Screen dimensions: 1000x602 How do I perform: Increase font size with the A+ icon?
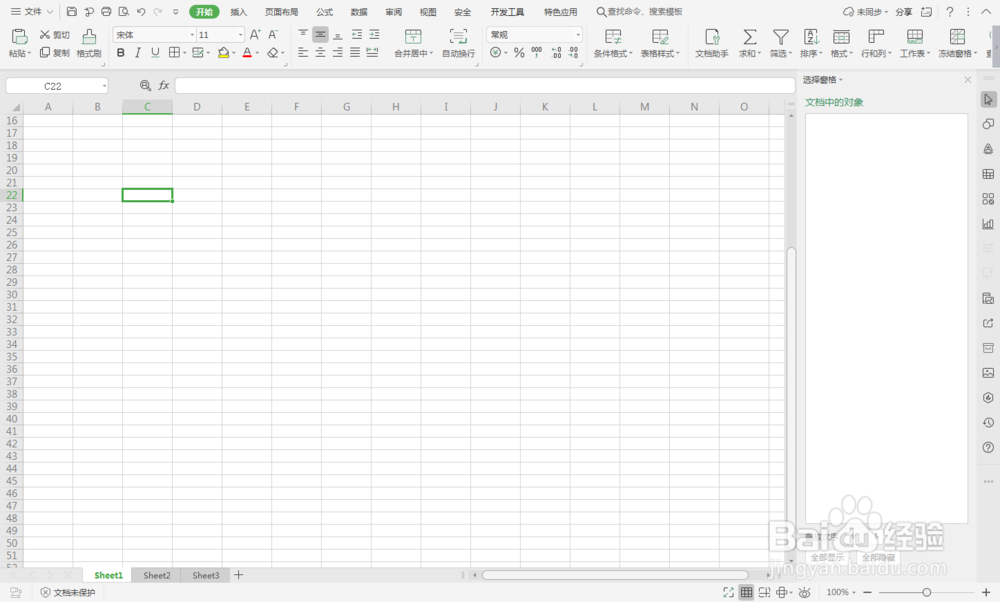(255, 34)
